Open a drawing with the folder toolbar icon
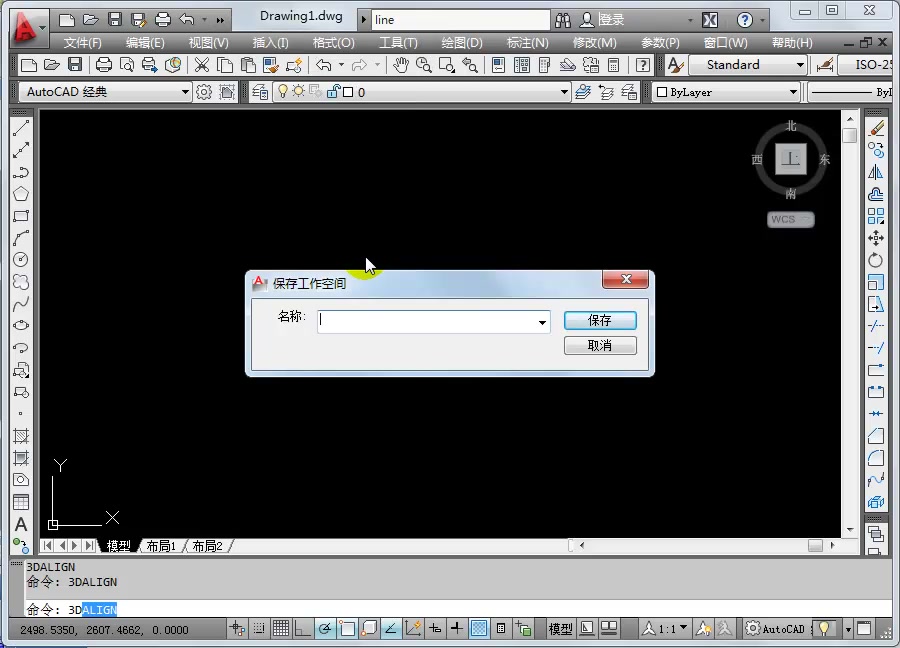Viewport: 900px width, 648px height. (51, 65)
